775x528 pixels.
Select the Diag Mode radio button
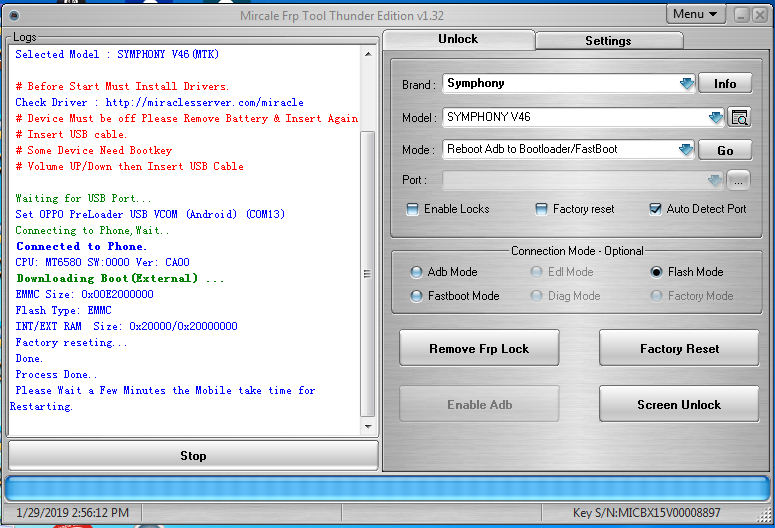pyautogui.click(x=536, y=296)
